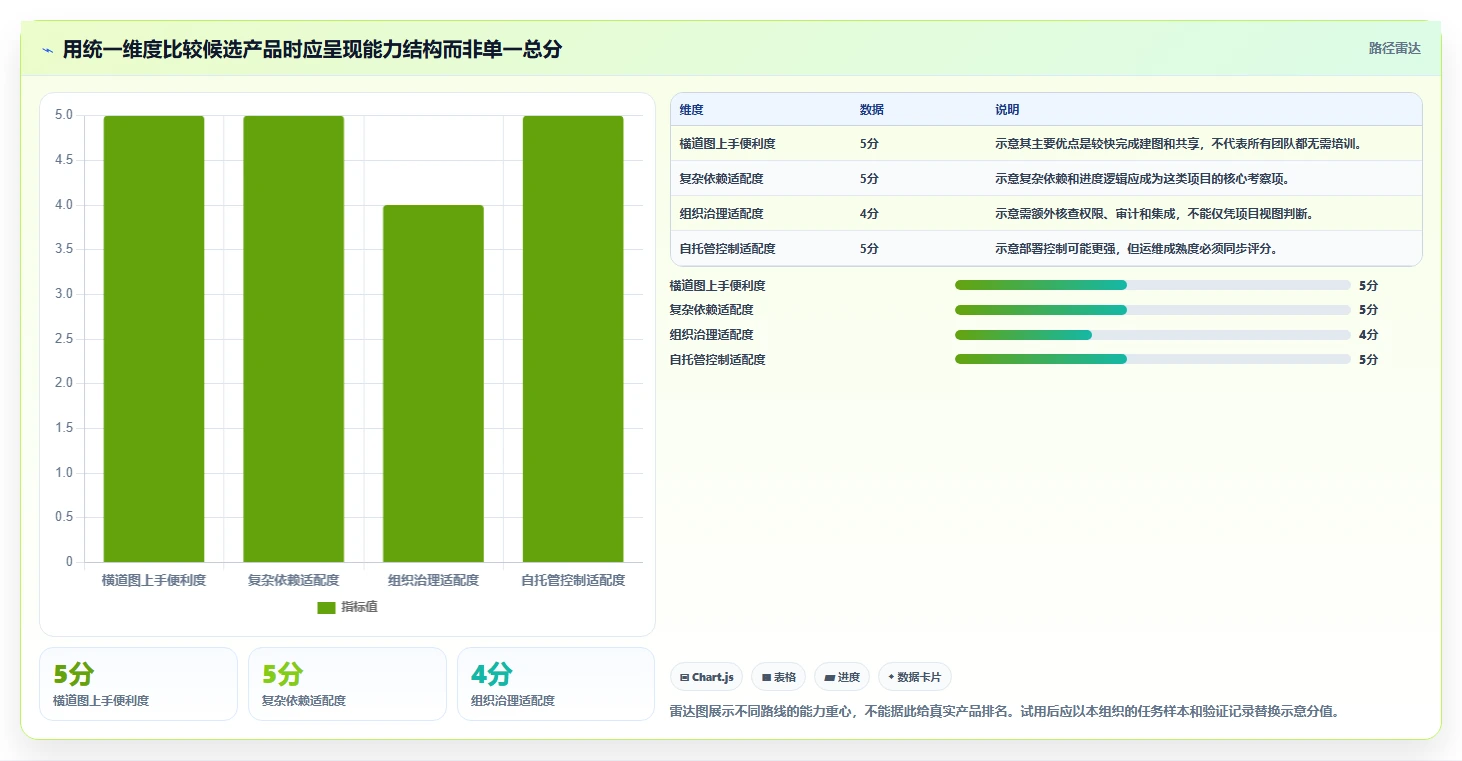Image resolution: width=1462 pixels, height=761 pixels.
Task: Click the shorter bar for 组织治理适配度
Action: point(433,383)
